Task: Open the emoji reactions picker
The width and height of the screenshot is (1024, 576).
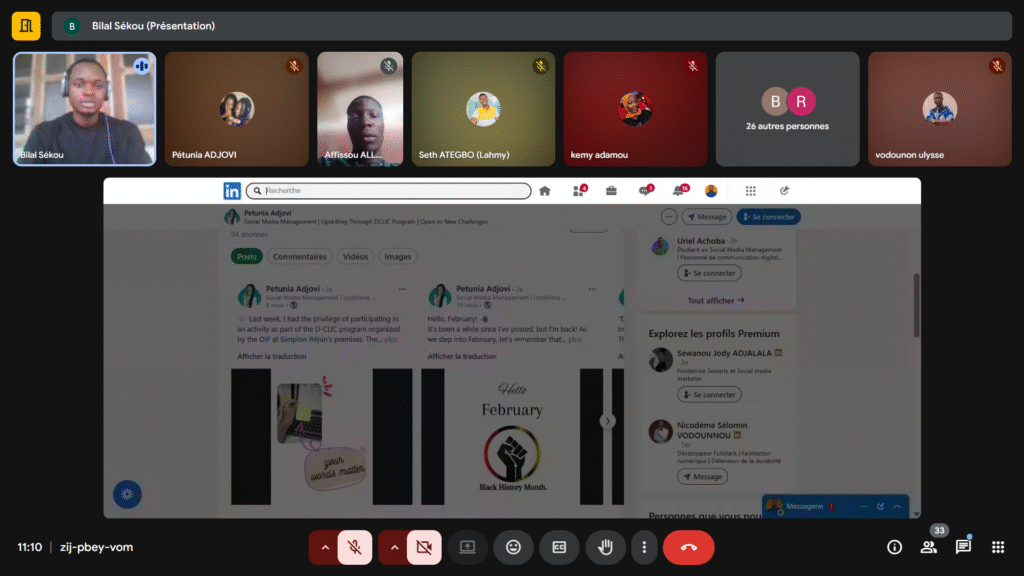Action: point(513,547)
